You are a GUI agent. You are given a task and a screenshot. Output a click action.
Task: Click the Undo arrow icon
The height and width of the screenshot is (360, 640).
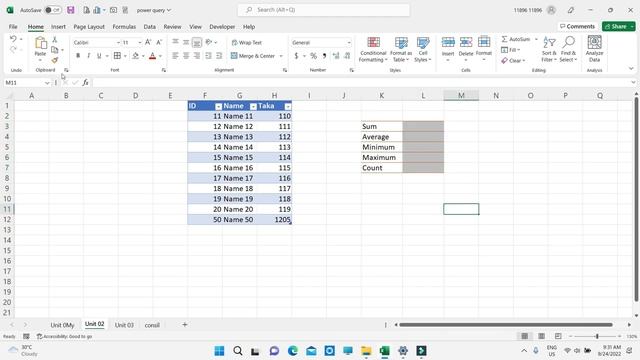pos(13,39)
